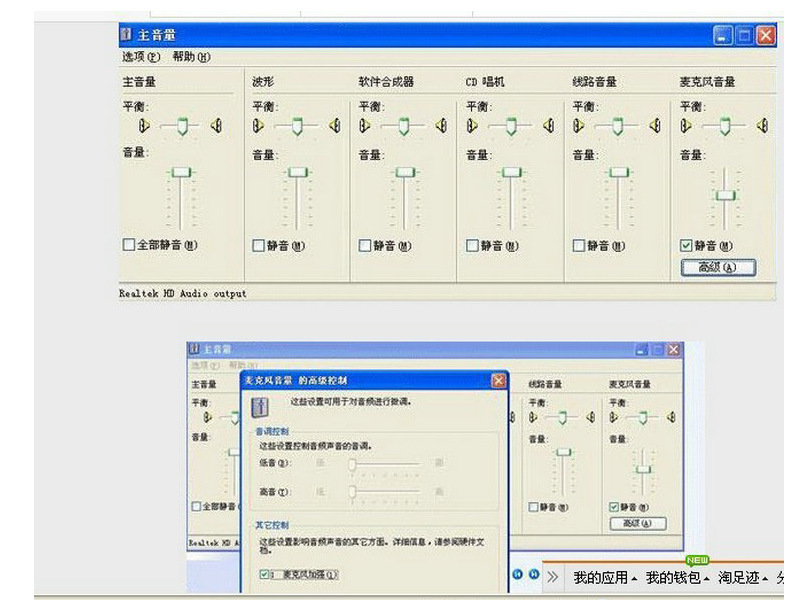Click second blue round icon in bottom bar
797x600 pixels.
(534, 574)
